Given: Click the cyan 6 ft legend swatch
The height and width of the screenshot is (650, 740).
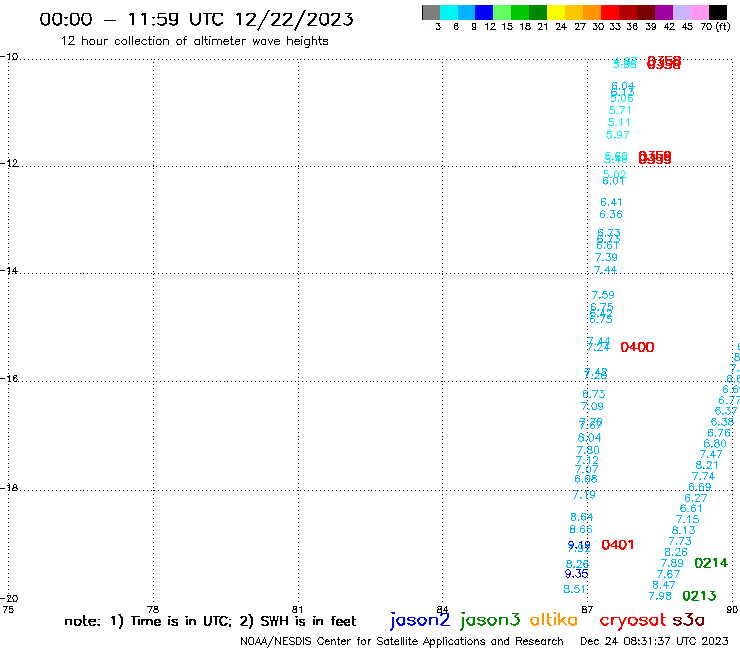Looking at the screenshot, I should (x=449, y=12).
